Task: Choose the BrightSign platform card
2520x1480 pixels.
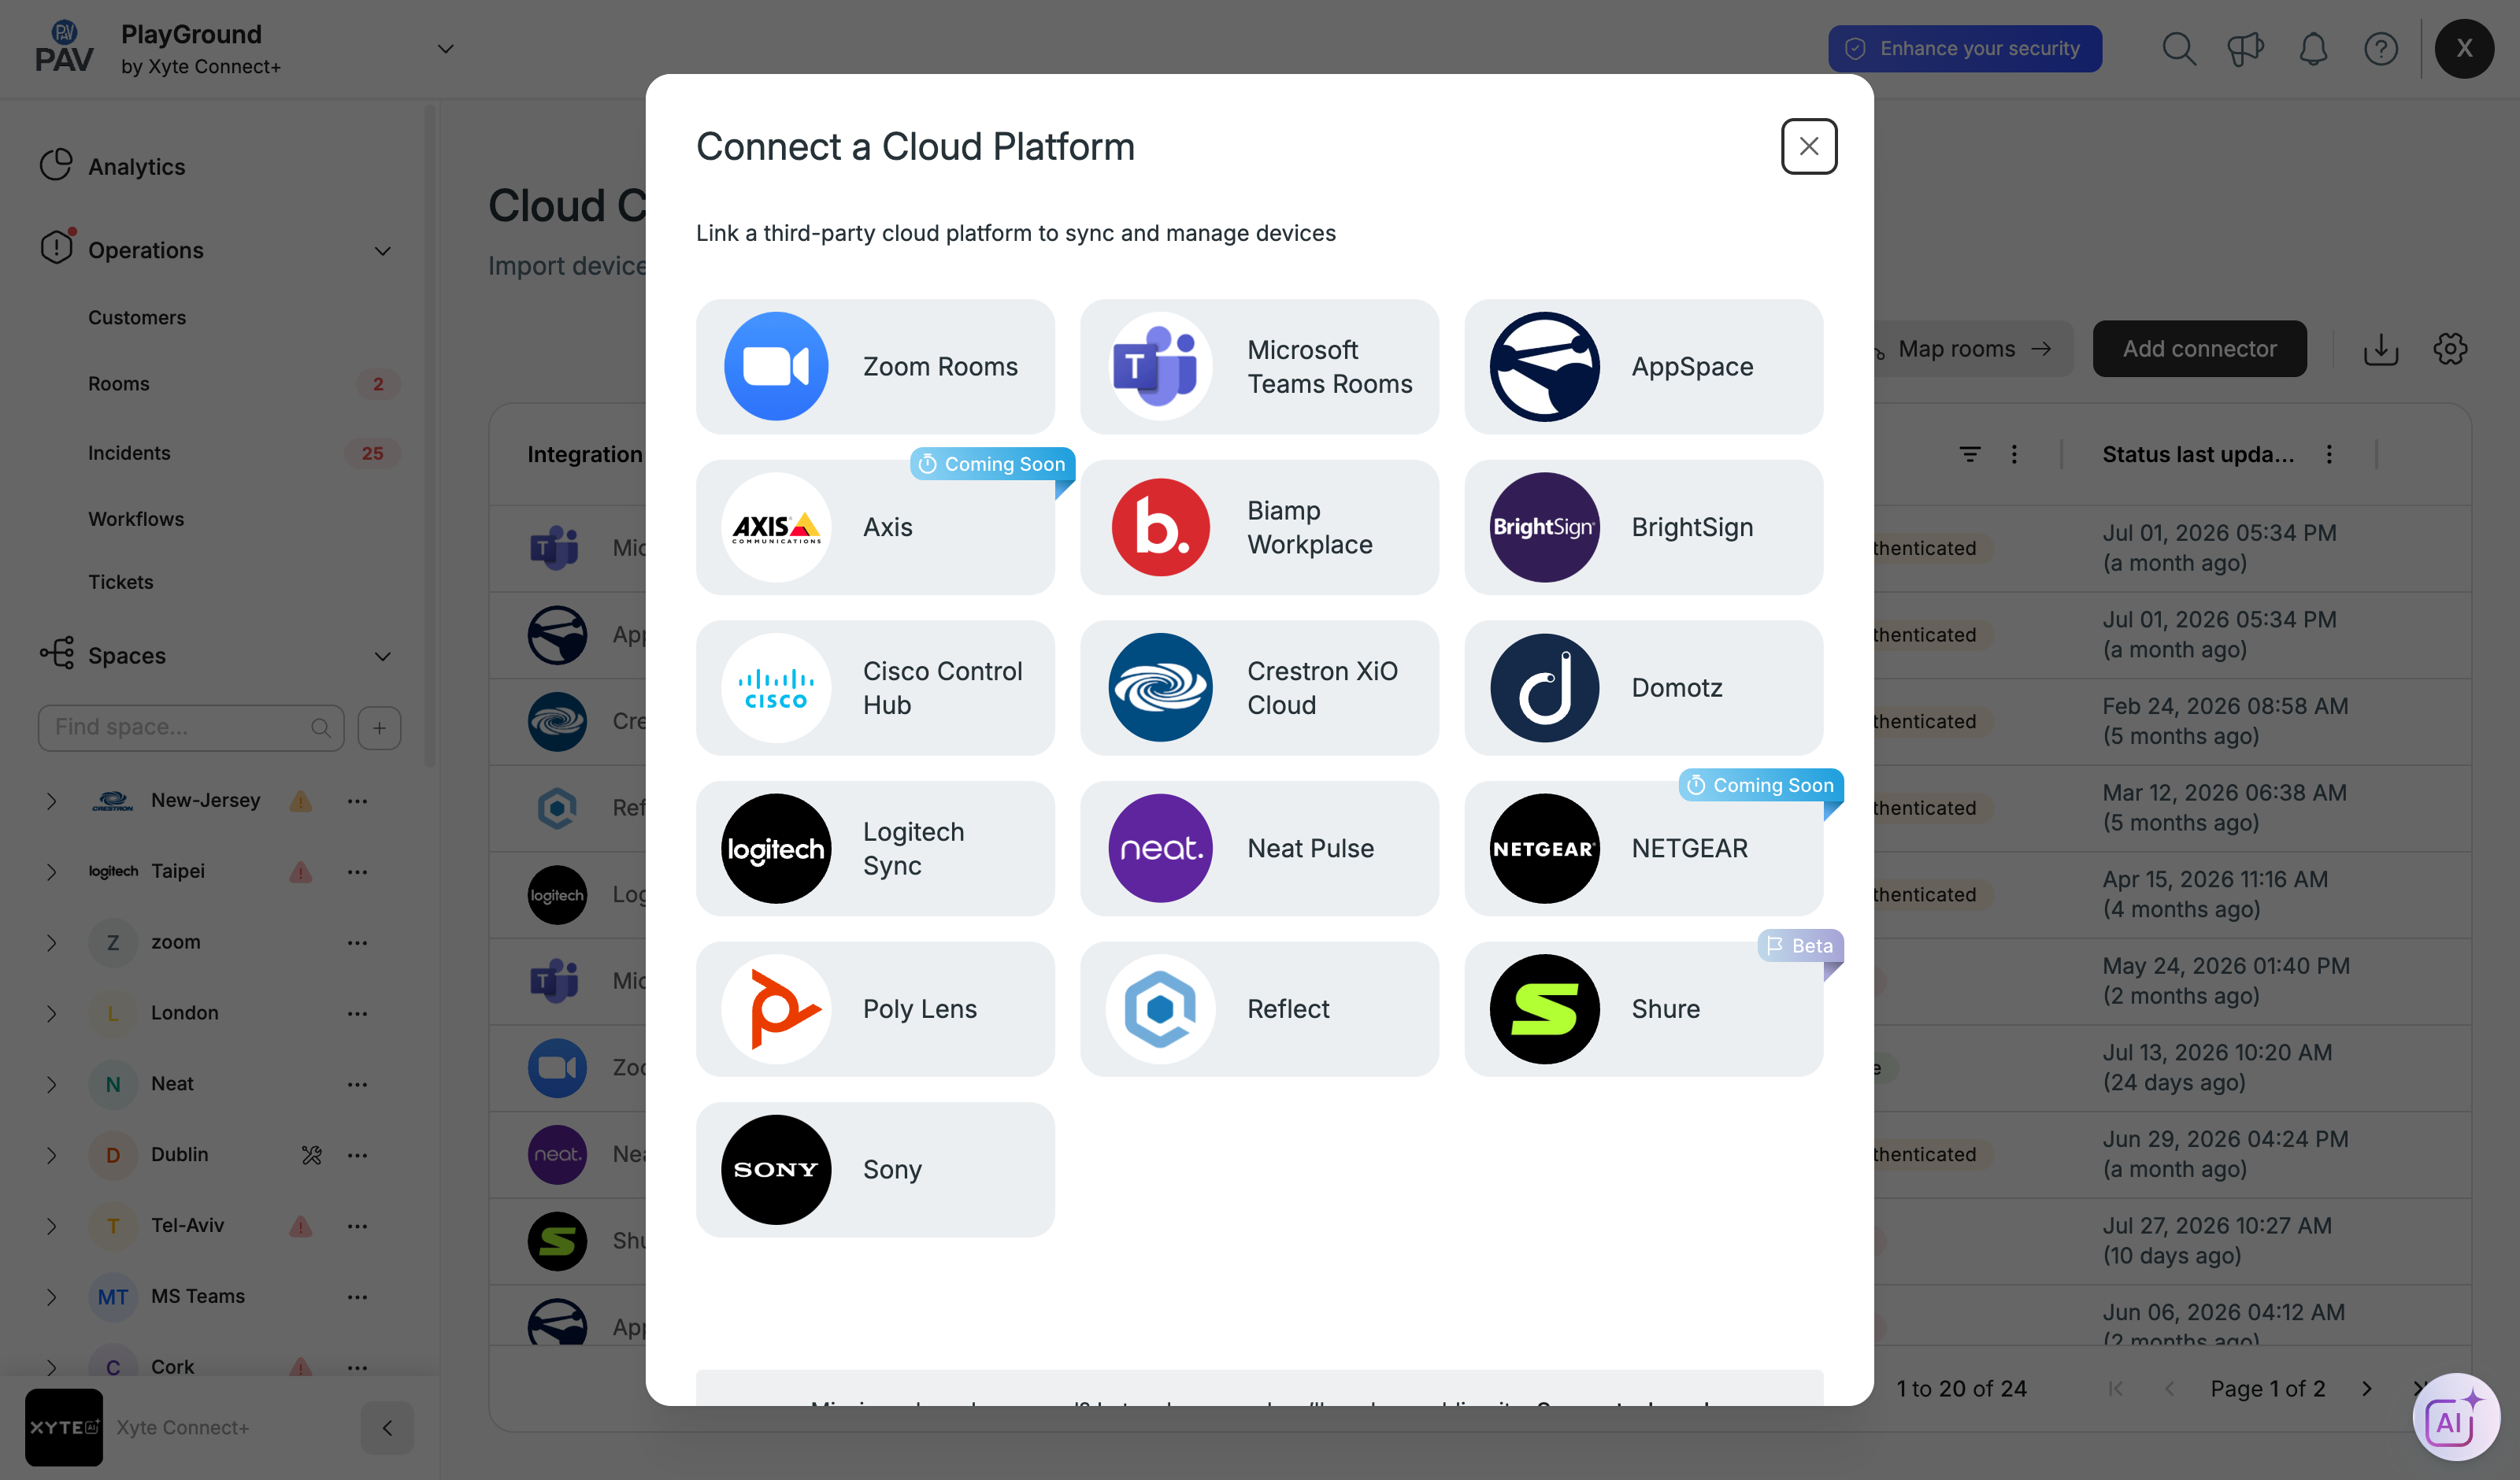Action: [1643, 527]
